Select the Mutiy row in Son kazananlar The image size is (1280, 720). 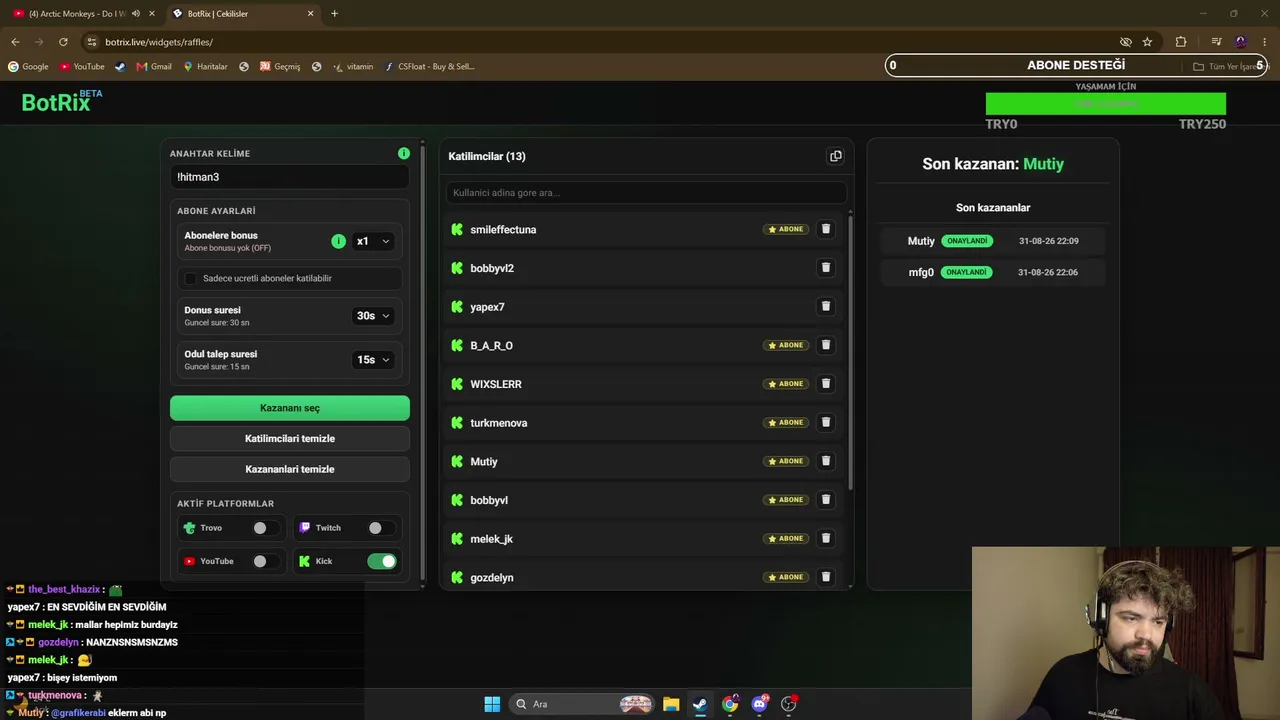(993, 241)
